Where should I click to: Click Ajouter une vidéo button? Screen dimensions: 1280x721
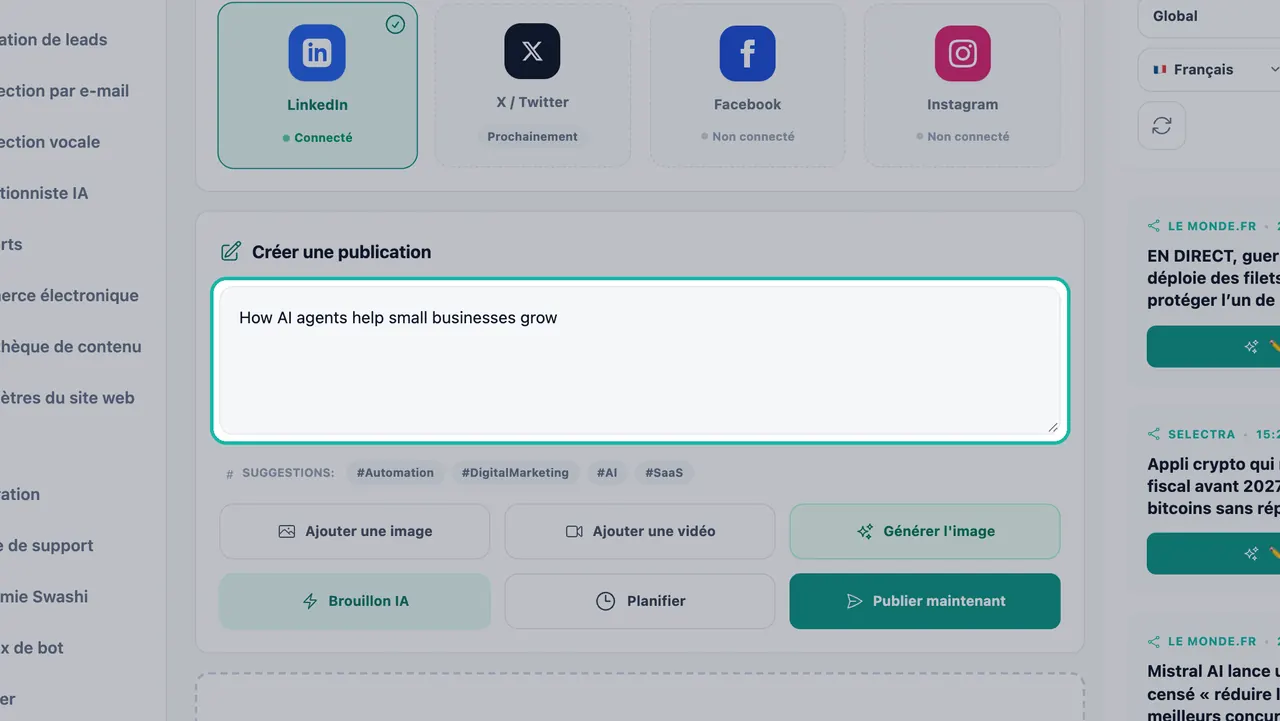pyautogui.click(x=640, y=531)
